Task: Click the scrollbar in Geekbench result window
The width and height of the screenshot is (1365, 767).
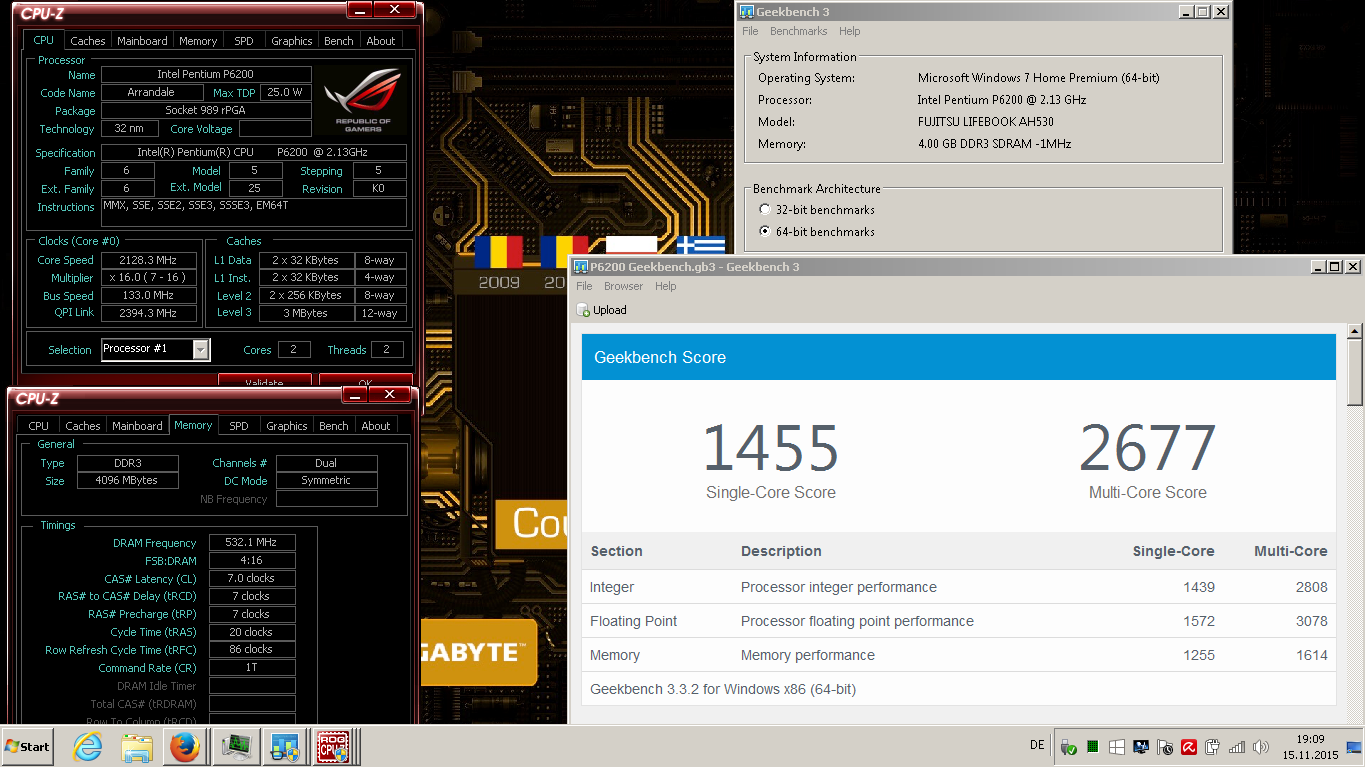Action: click(1356, 372)
